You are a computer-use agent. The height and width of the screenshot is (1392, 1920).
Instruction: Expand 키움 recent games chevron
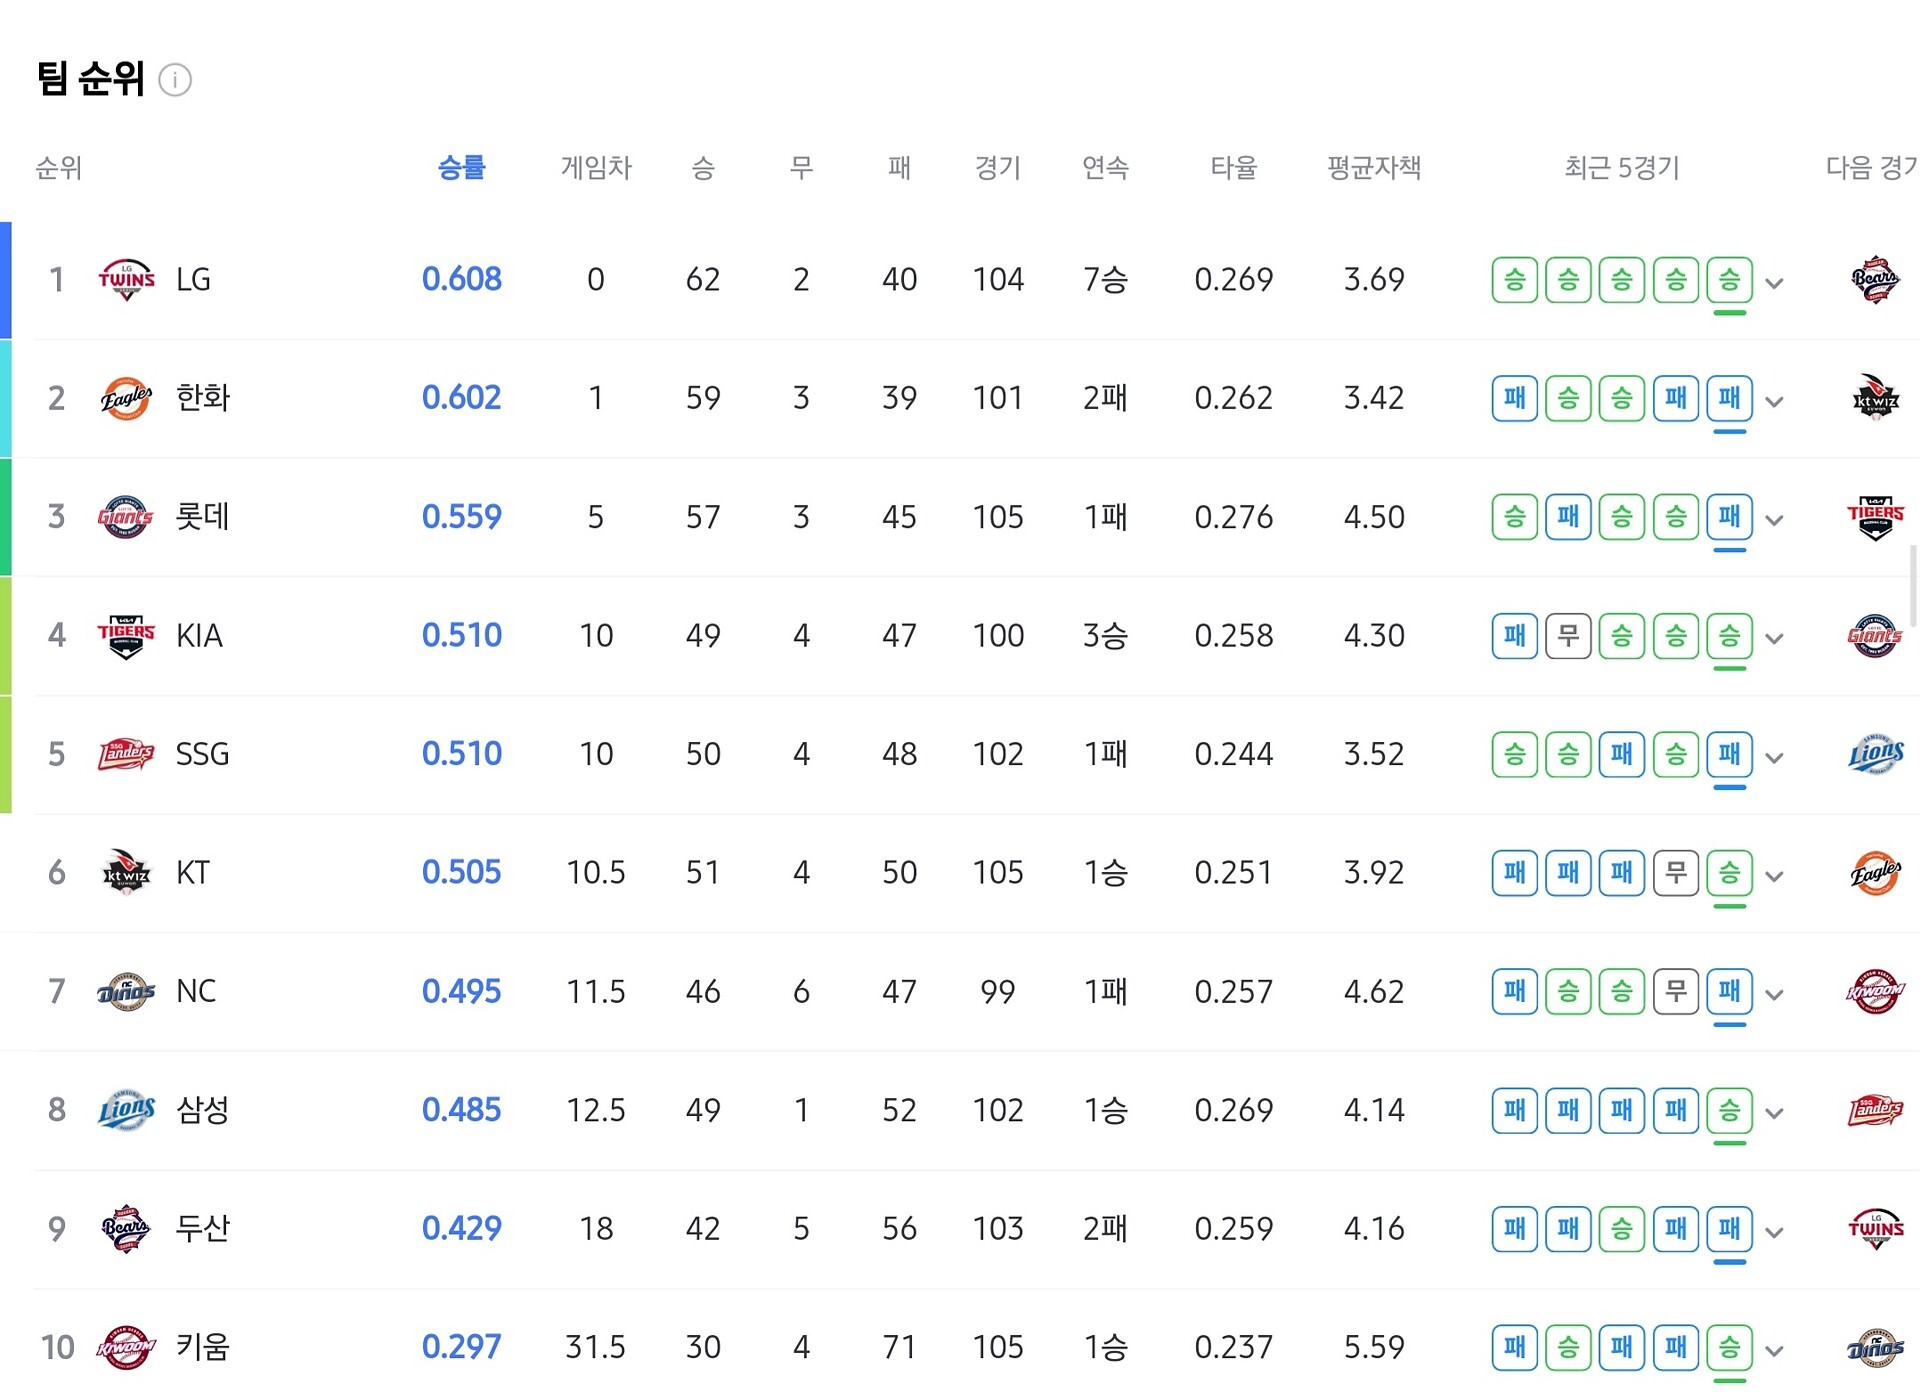pyautogui.click(x=1774, y=1351)
